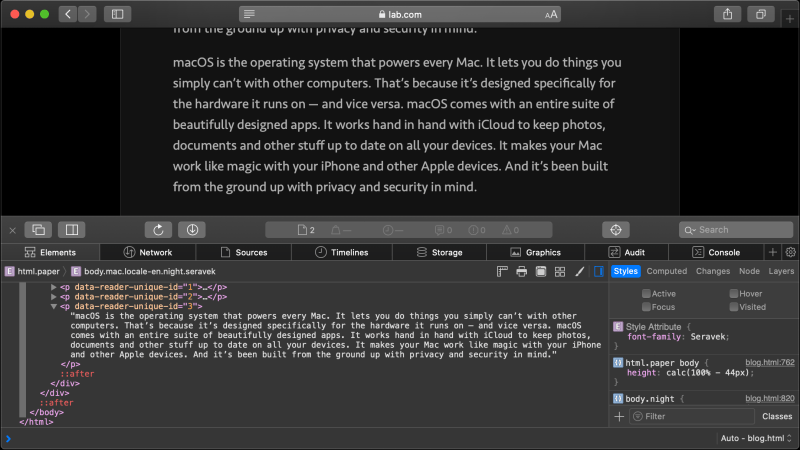Enable the Visited pseudo-class checkbox
800x450 pixels.
coord(734,307)
